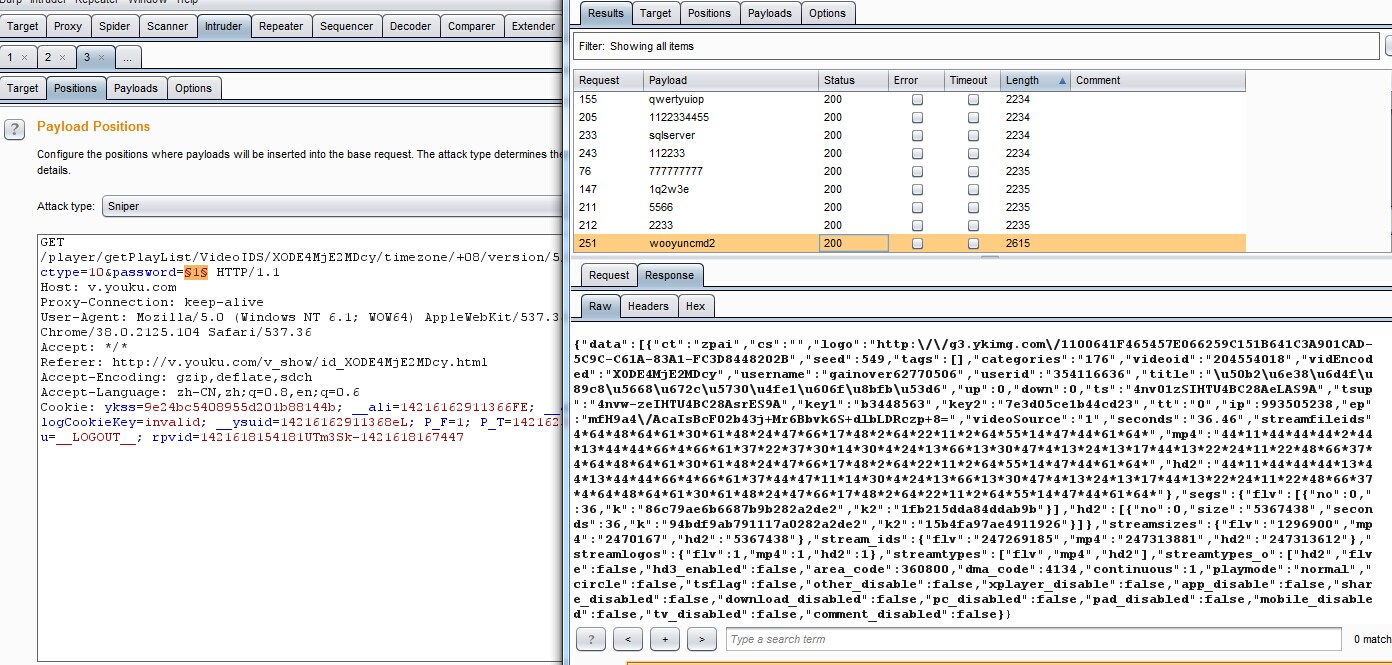Click Length value 2615 cell
This screenshot has height=665, width=1392.
point(1035,244)
